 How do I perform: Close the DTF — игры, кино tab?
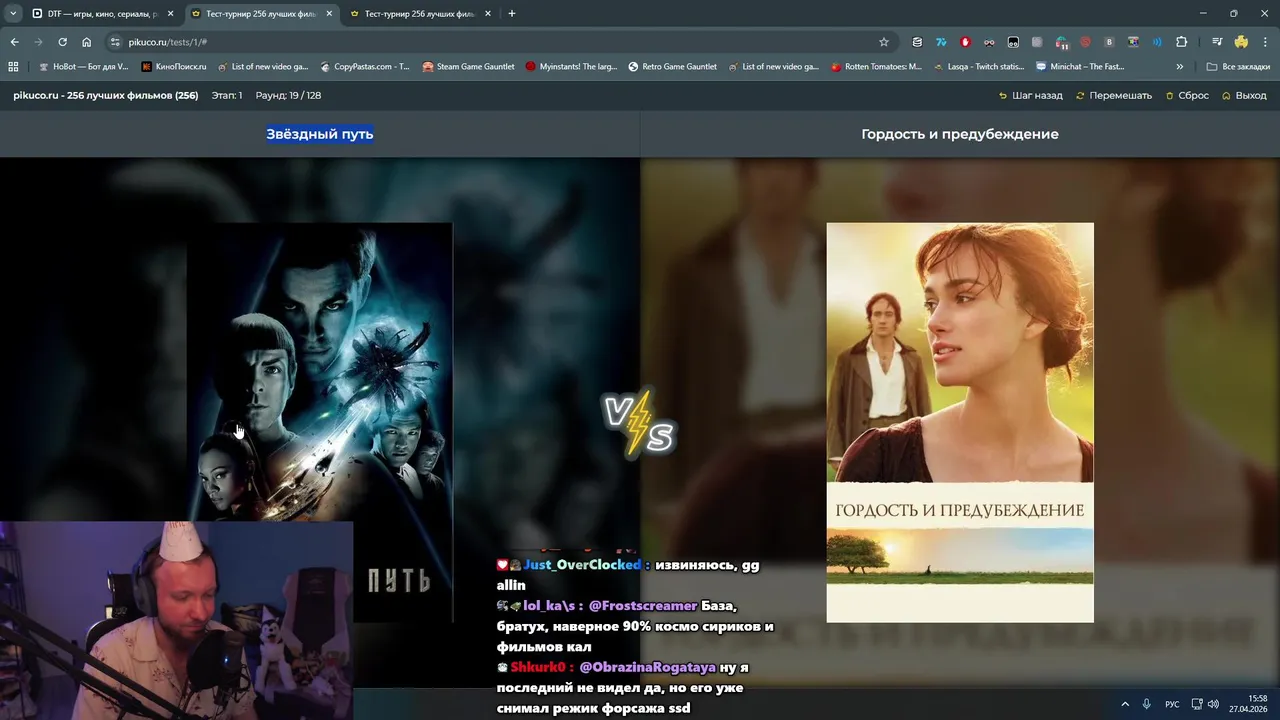click(x=170, y=14)
